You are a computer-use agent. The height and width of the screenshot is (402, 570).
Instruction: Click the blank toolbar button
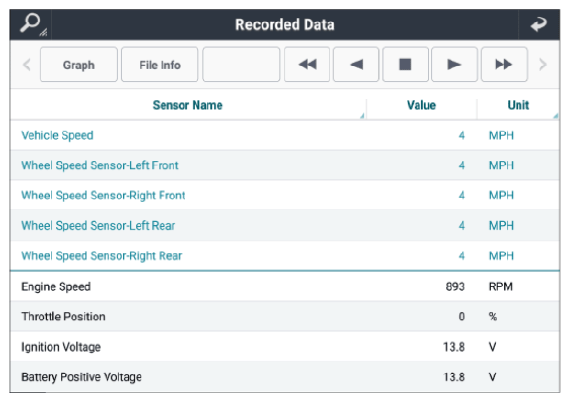(x=241, y=64)
